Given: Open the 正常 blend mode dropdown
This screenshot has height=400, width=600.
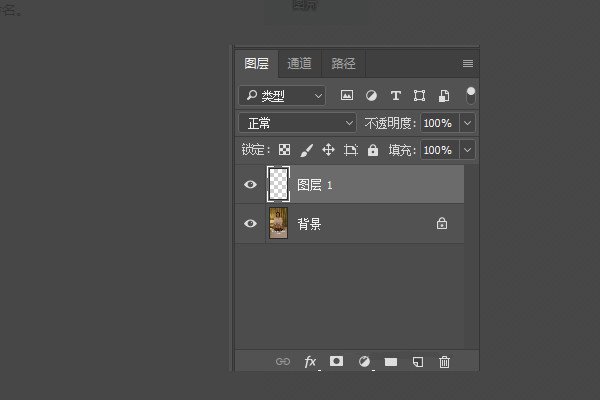Looking at the screenshot, I should point(298,123).
